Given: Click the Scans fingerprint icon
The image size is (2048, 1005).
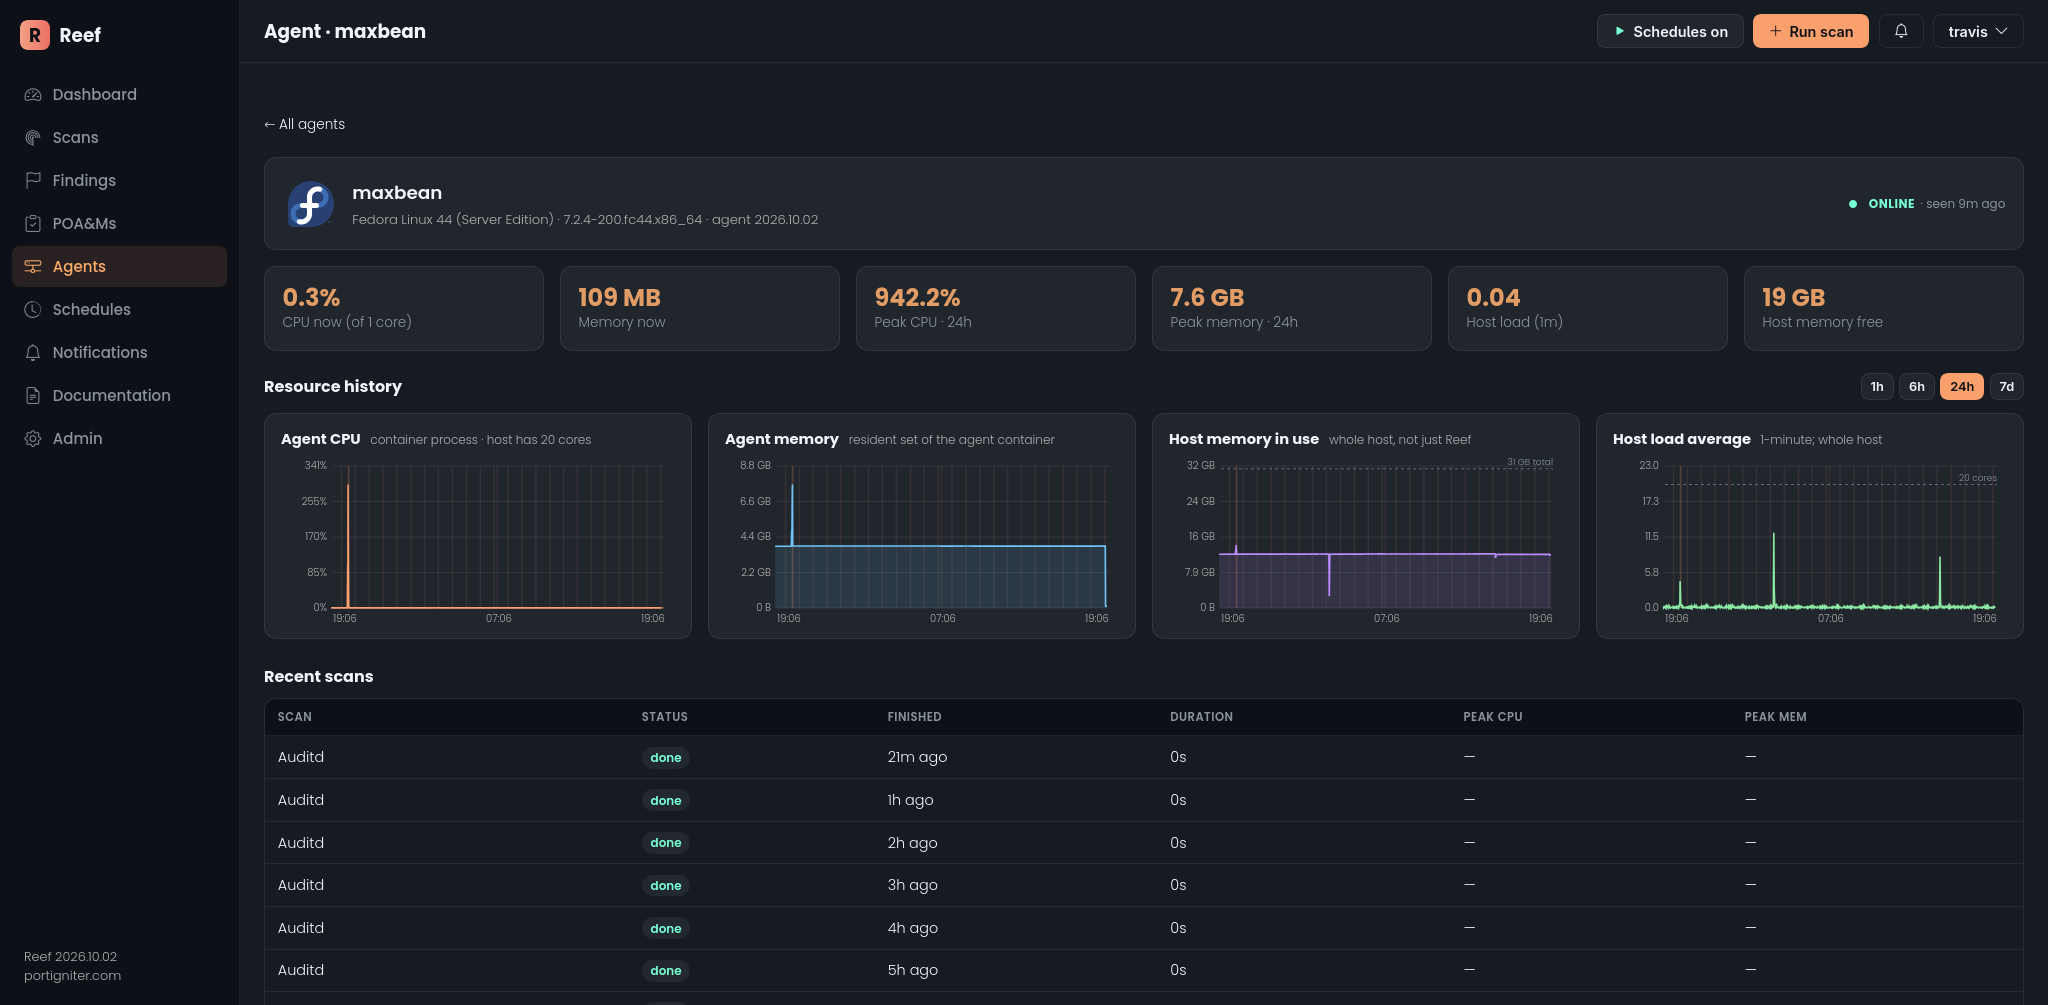Looking at the screenshot, I should [x=33, y=138].
